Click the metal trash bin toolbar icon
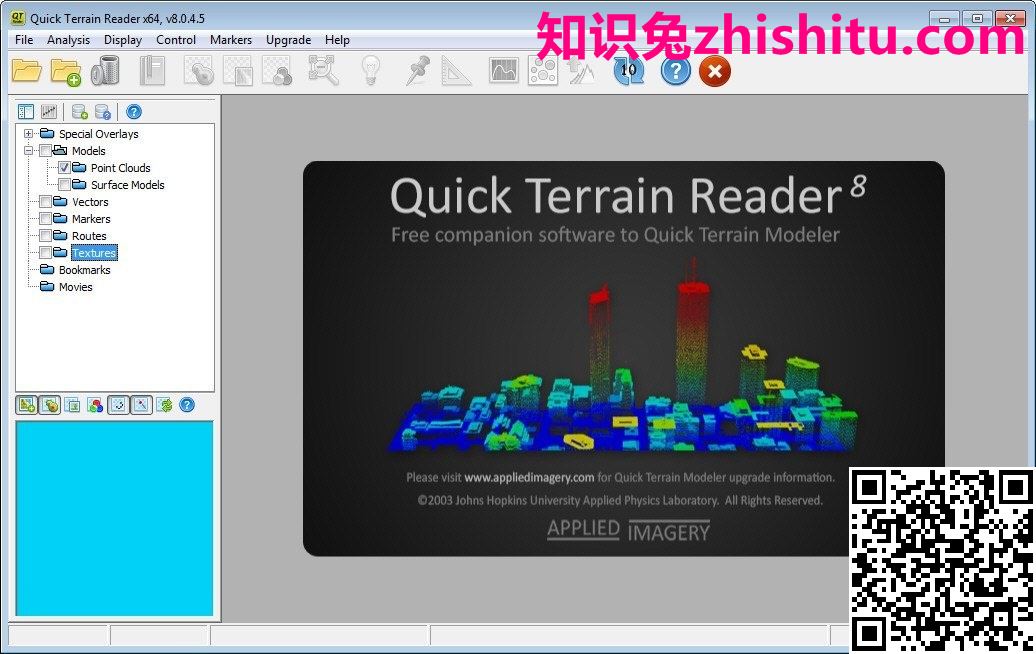This screenshot has height=654, width=1036. click(105, 71)
